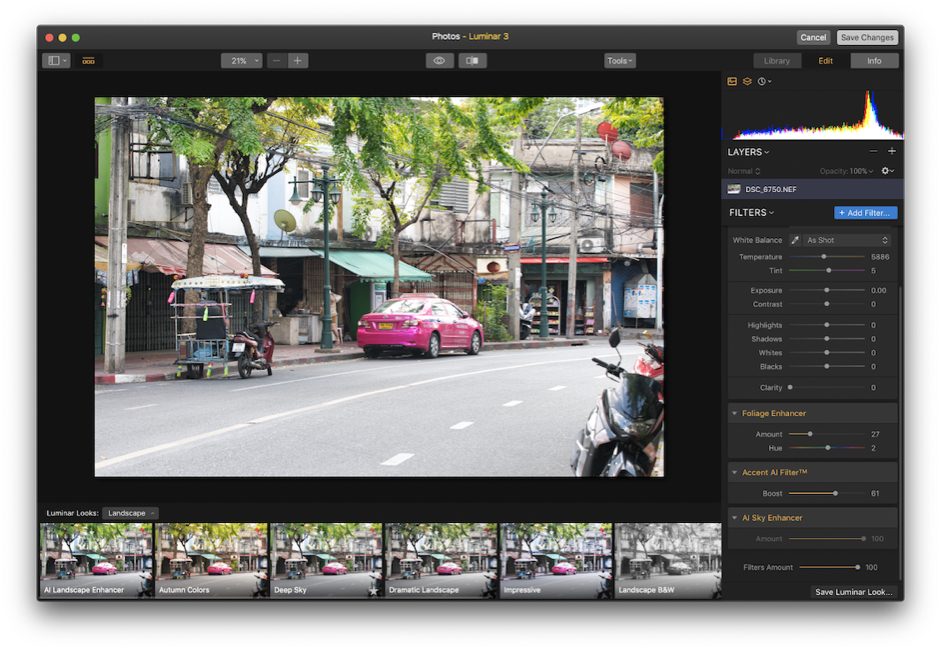Open the sidebar layout dropdown icon

(x=56, y=61)
